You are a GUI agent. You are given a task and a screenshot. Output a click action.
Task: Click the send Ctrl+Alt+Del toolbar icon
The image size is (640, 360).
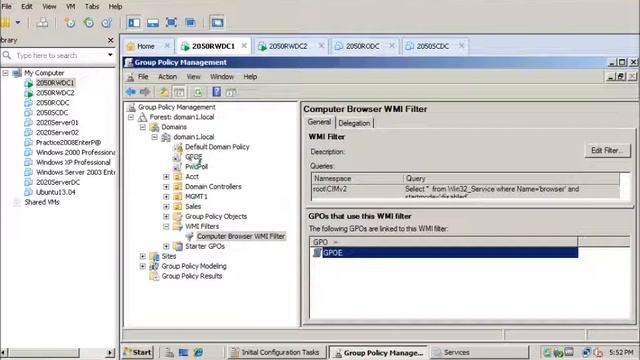point(42,22)
